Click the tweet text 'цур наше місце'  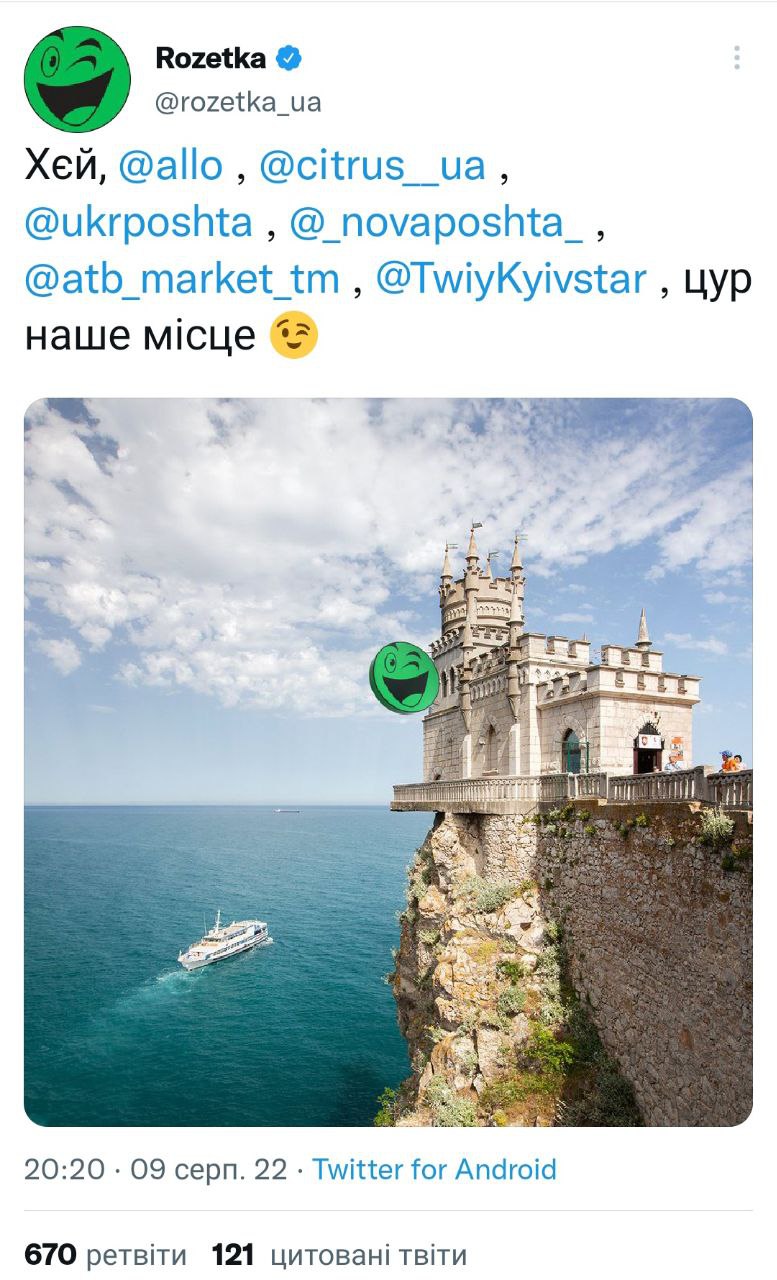(x=388, y=308)
